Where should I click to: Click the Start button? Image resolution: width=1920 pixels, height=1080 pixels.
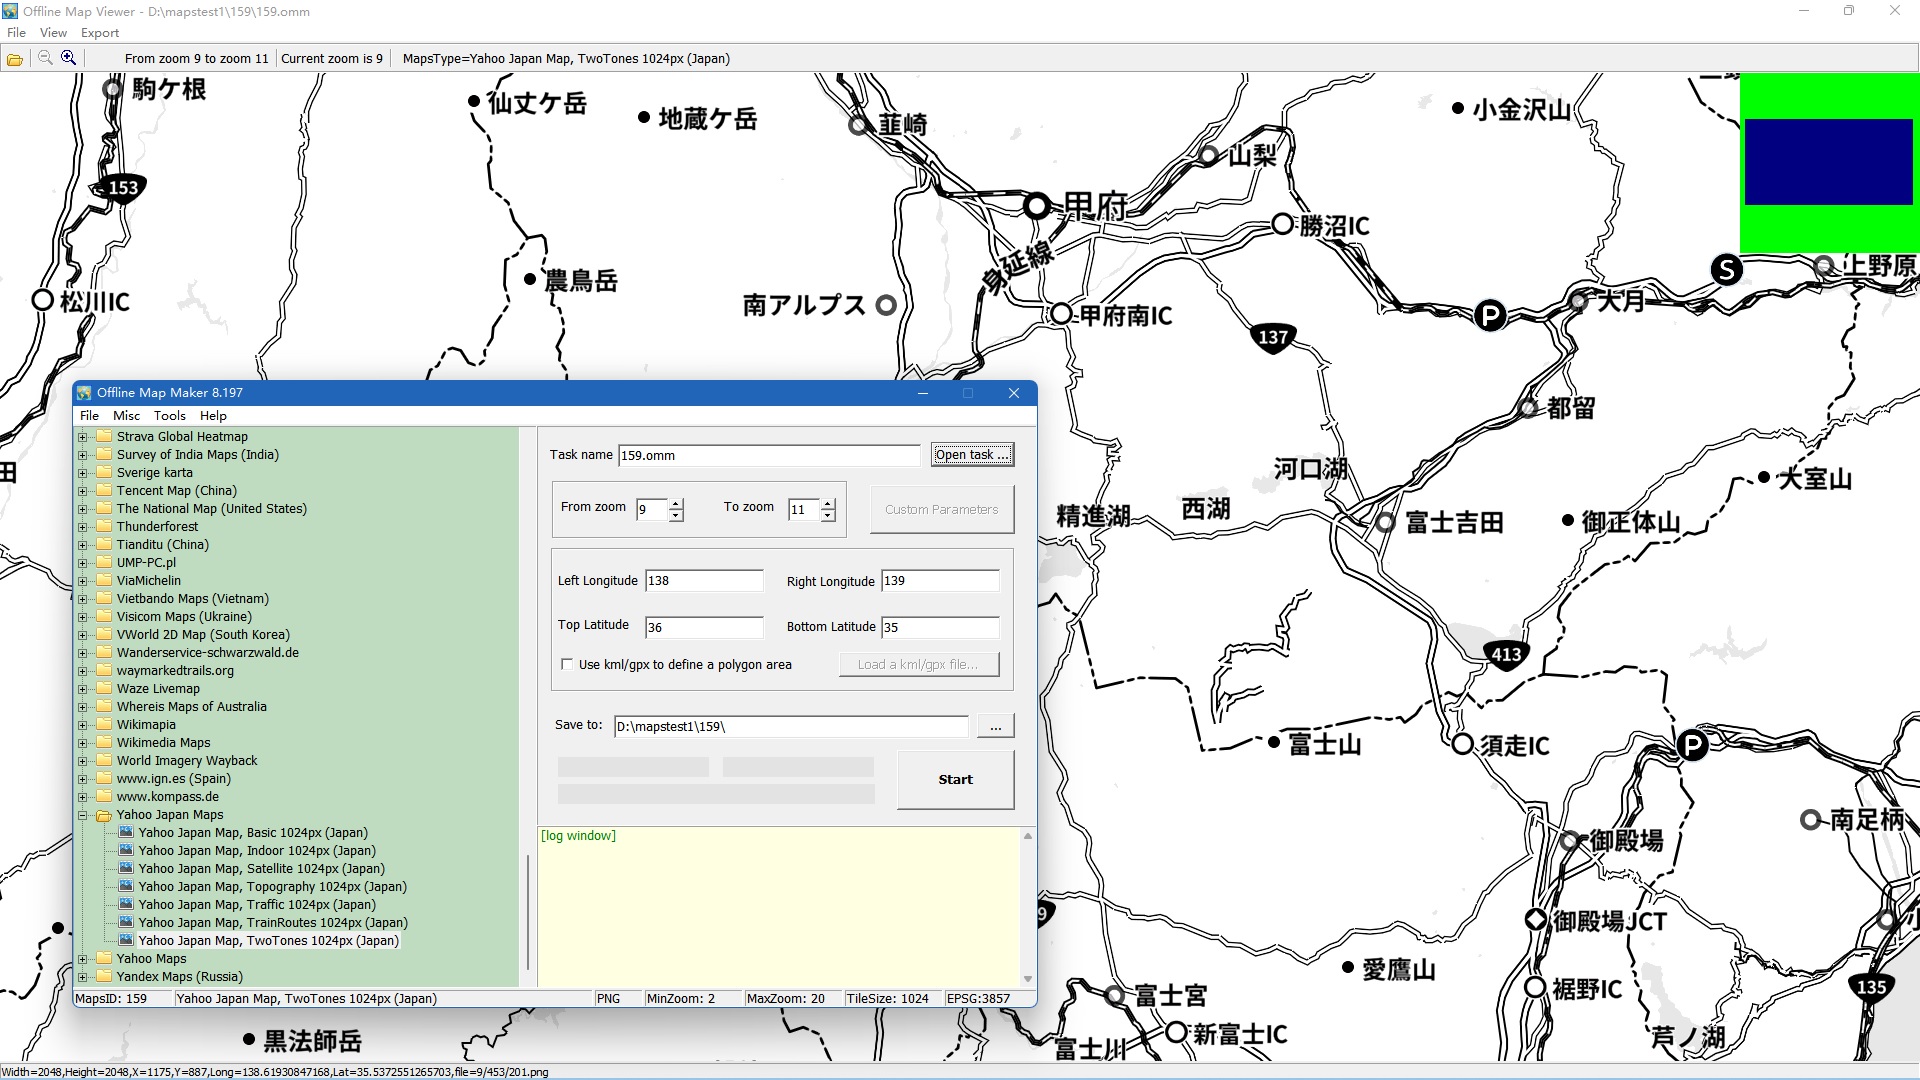[955, 780]
